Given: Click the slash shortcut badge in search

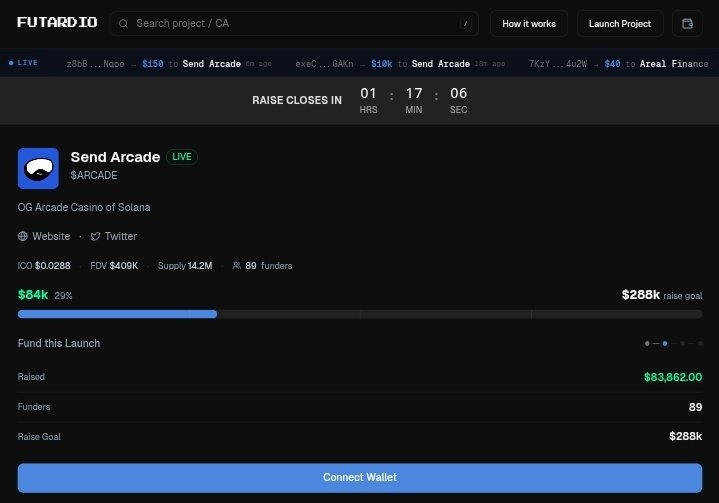Looking at the screenshot, I should (x=465, y=23).
